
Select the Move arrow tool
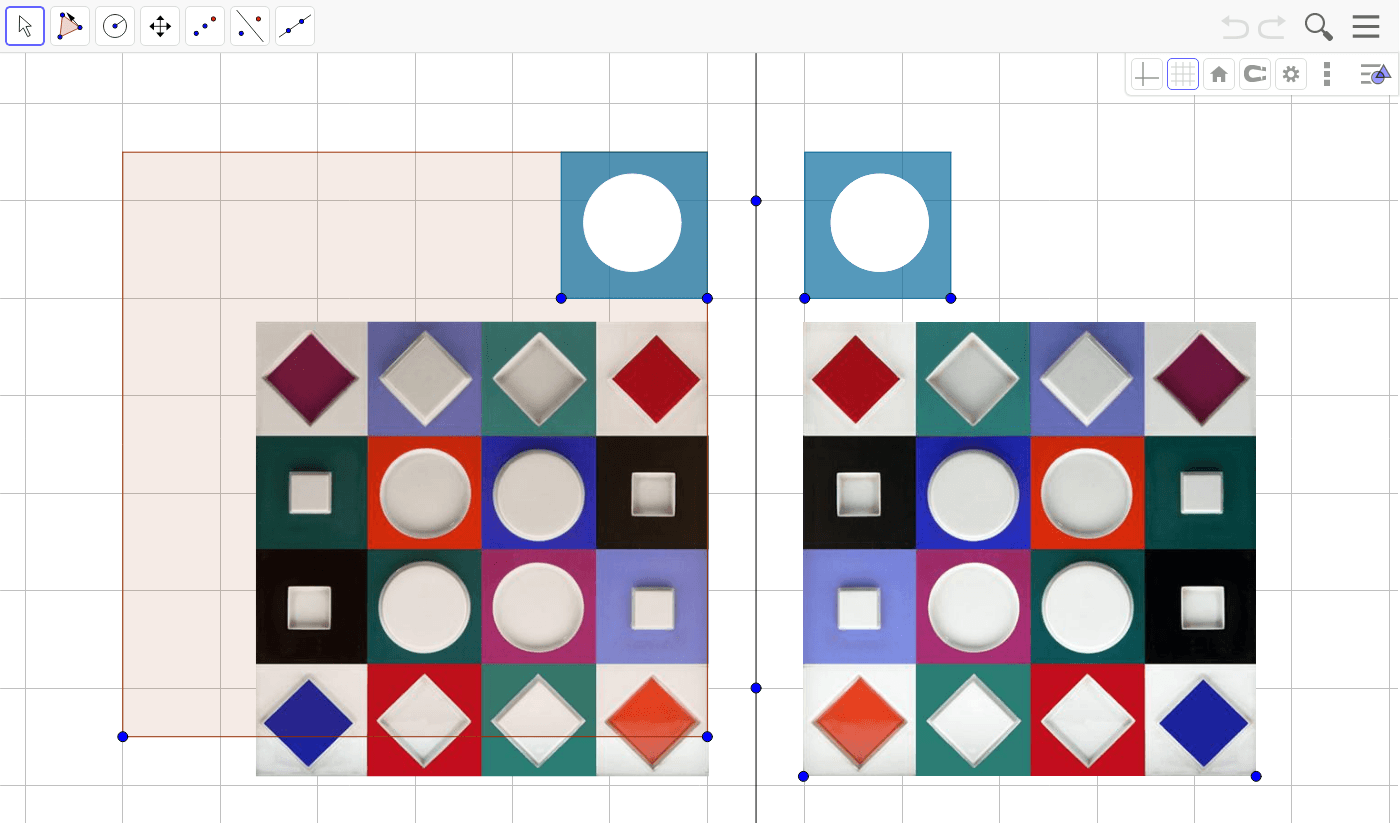25,26
